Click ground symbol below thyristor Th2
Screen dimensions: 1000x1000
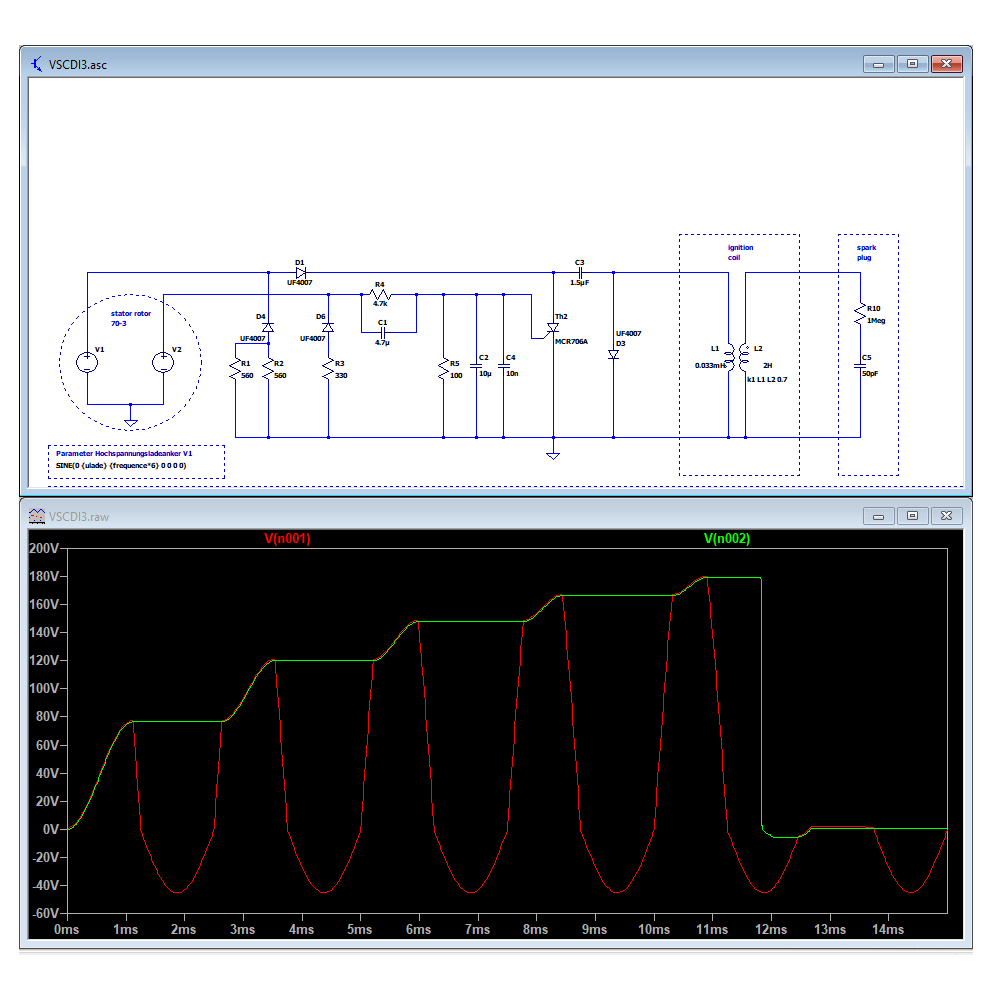(x=553, y=456)
